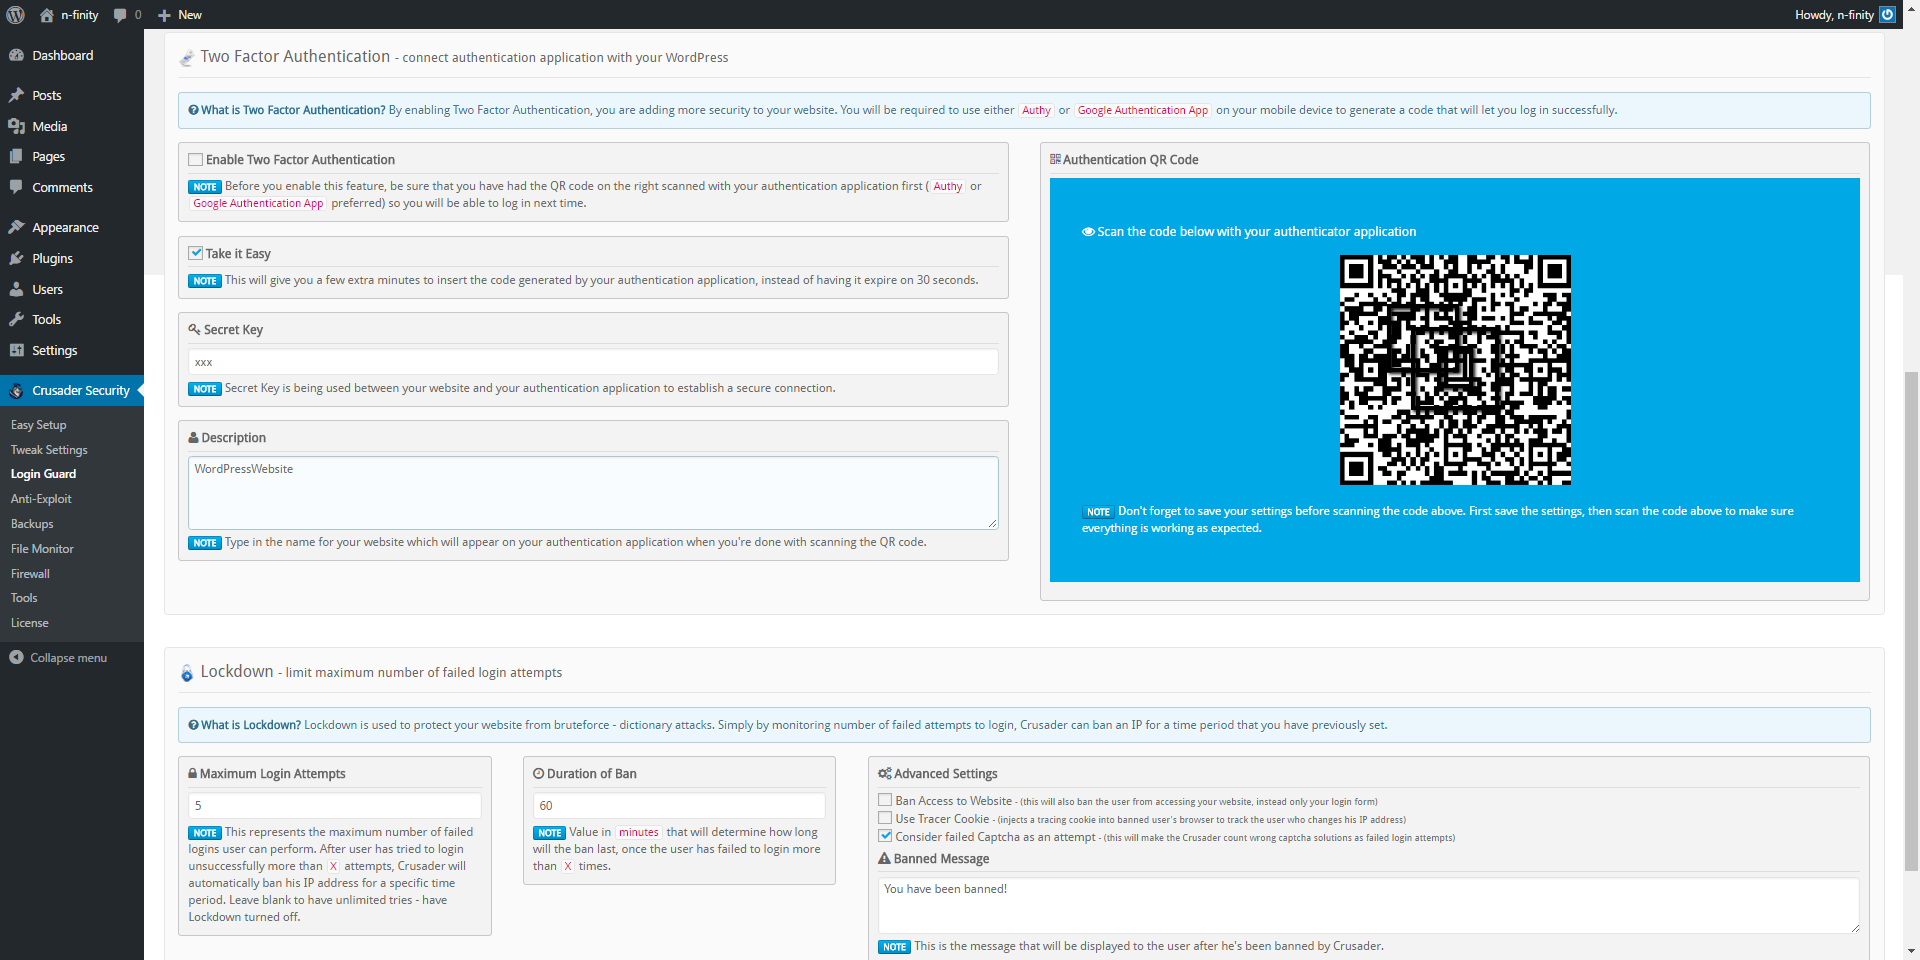This screenshot has height=960, width=1920.
Task: Enable Two Factor Authentication checkbox
Action: pos(196,159)
